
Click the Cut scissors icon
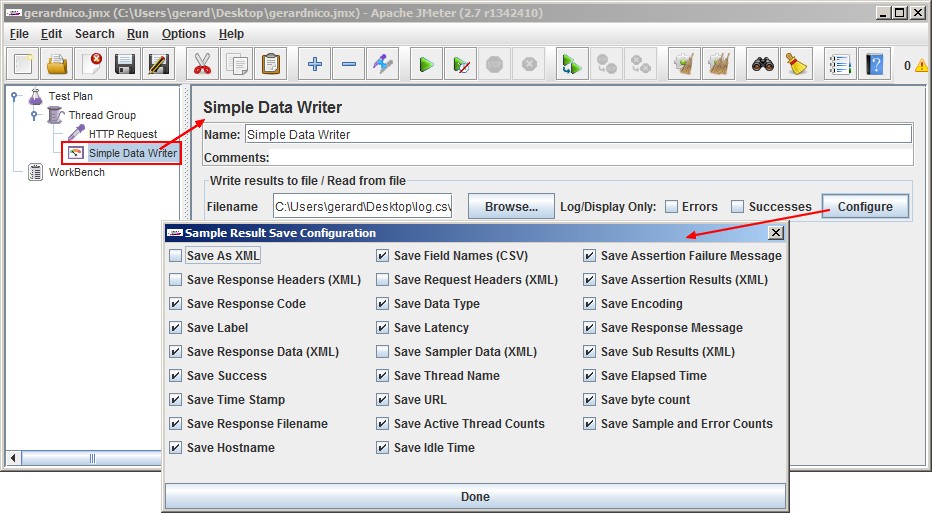click(203, 65)
